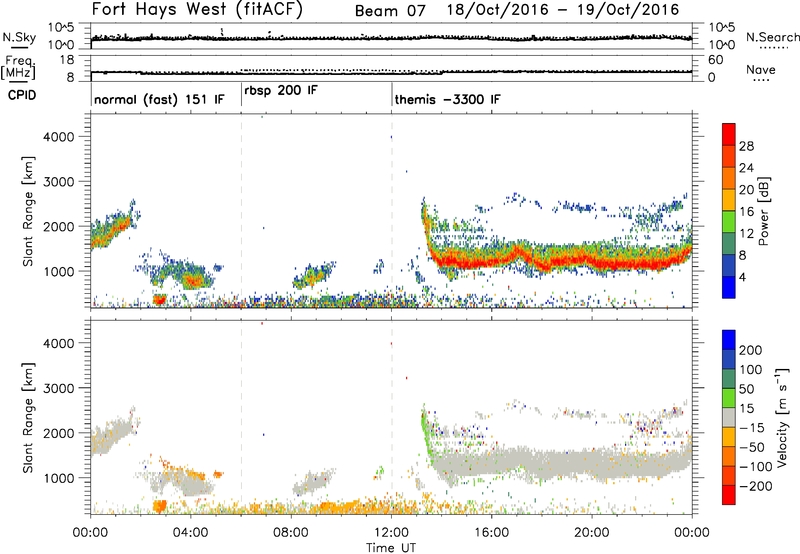Click the '200' tick on the velocity colorbar
The height and width of the screenshot is (554, 800).
750,350
